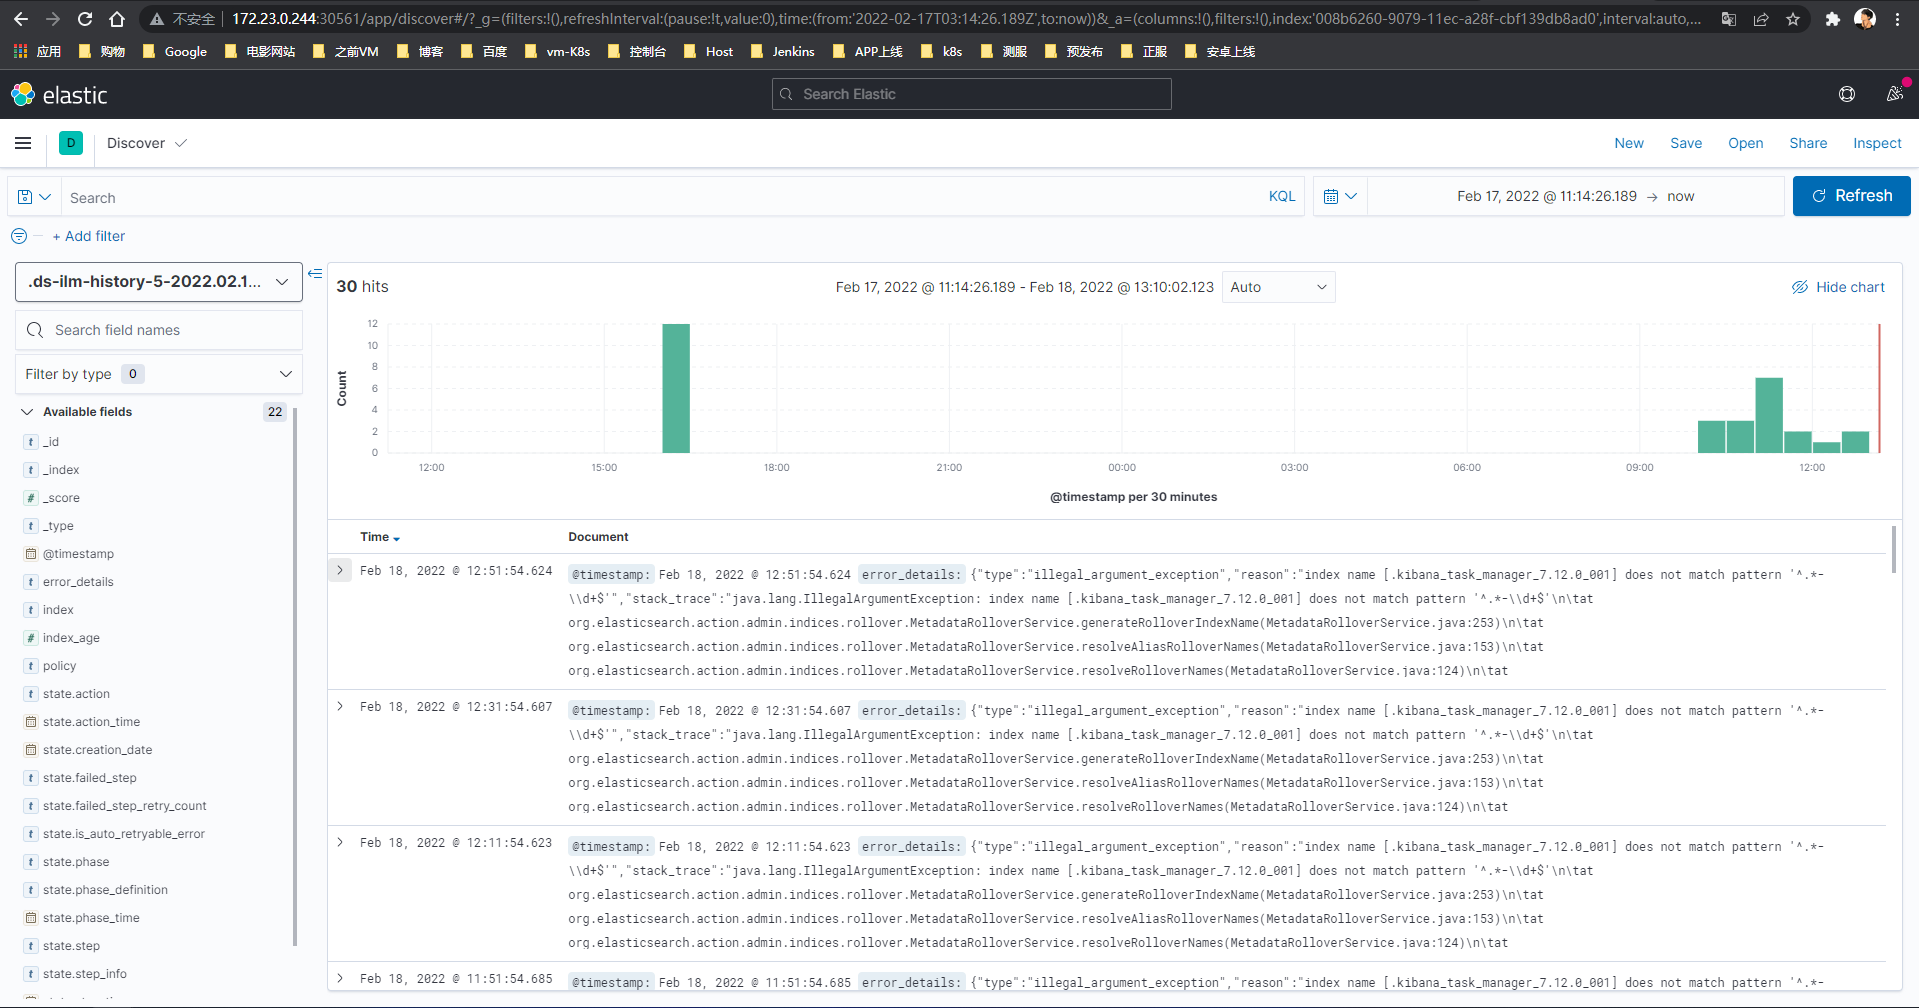Click Save in the top menu

1686,143
